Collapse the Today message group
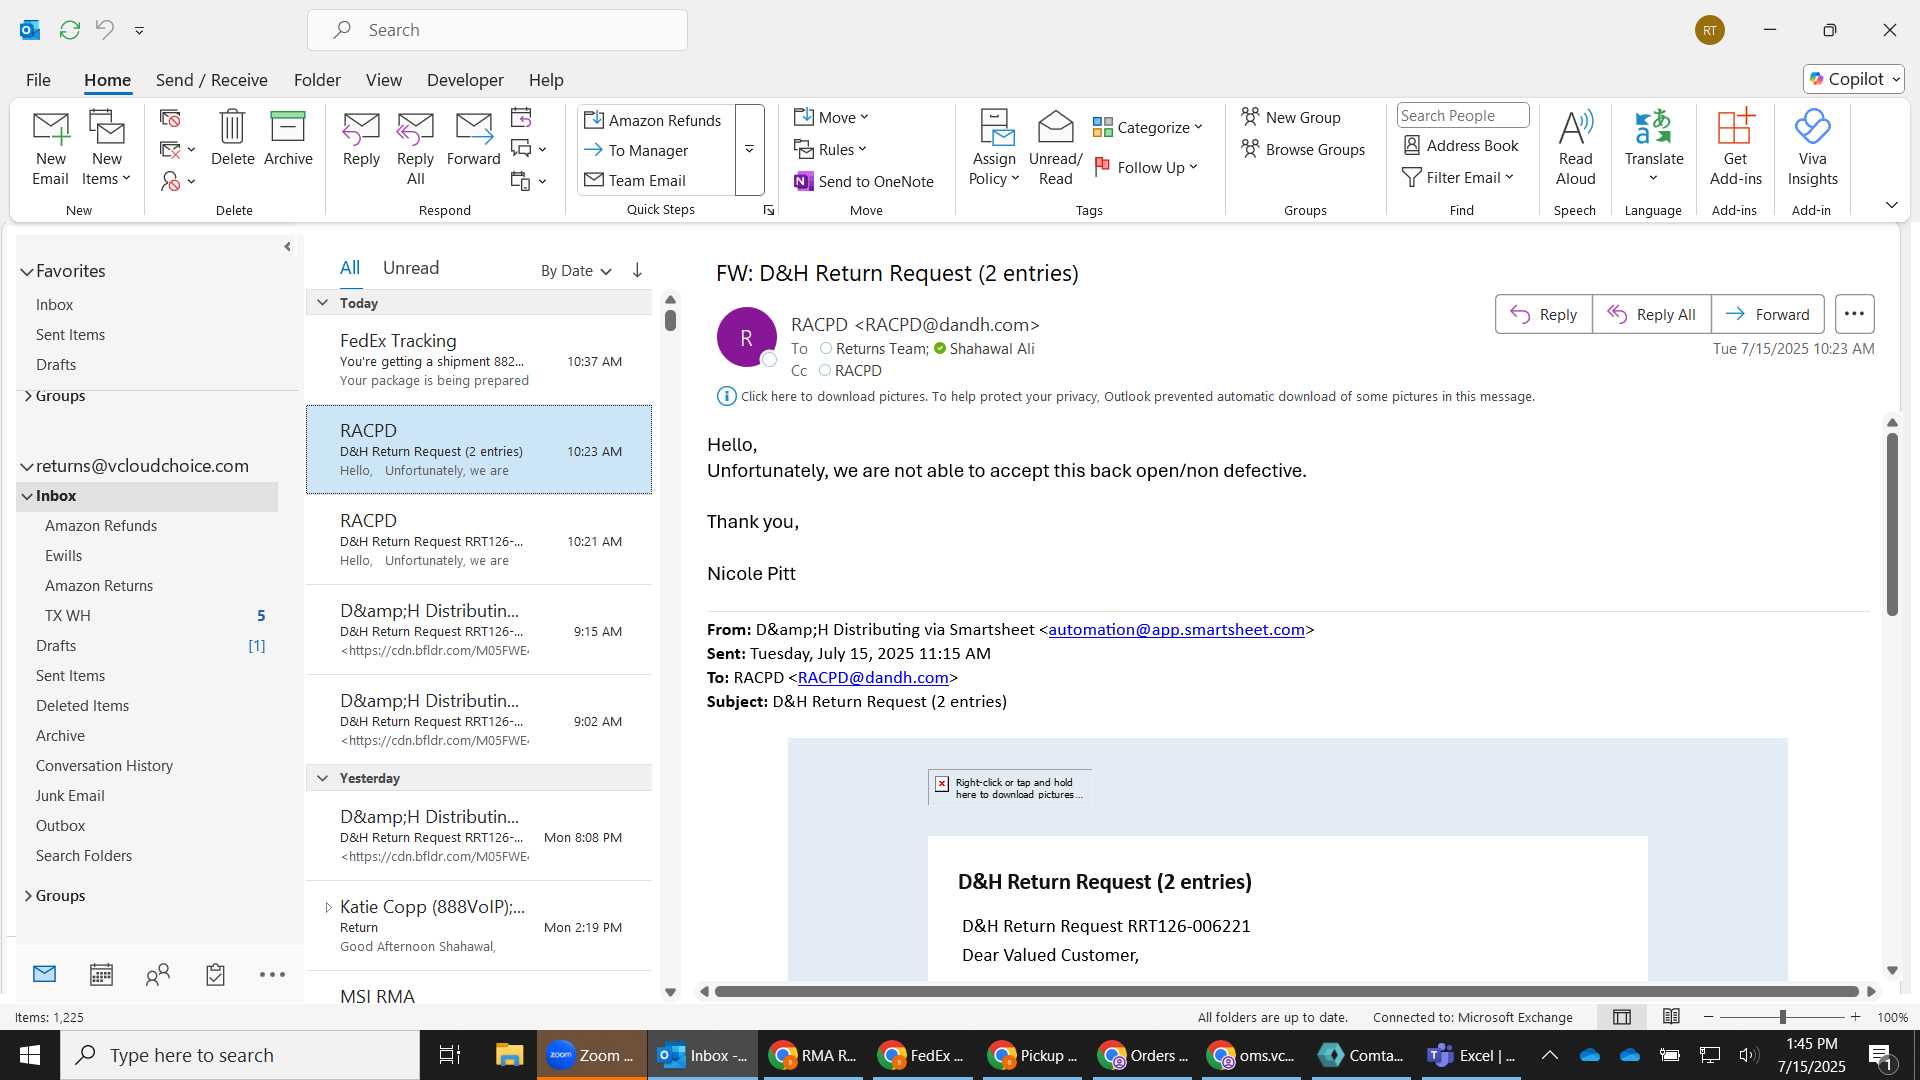Viewport: 1920px width, 1080px height. [322, 303]
